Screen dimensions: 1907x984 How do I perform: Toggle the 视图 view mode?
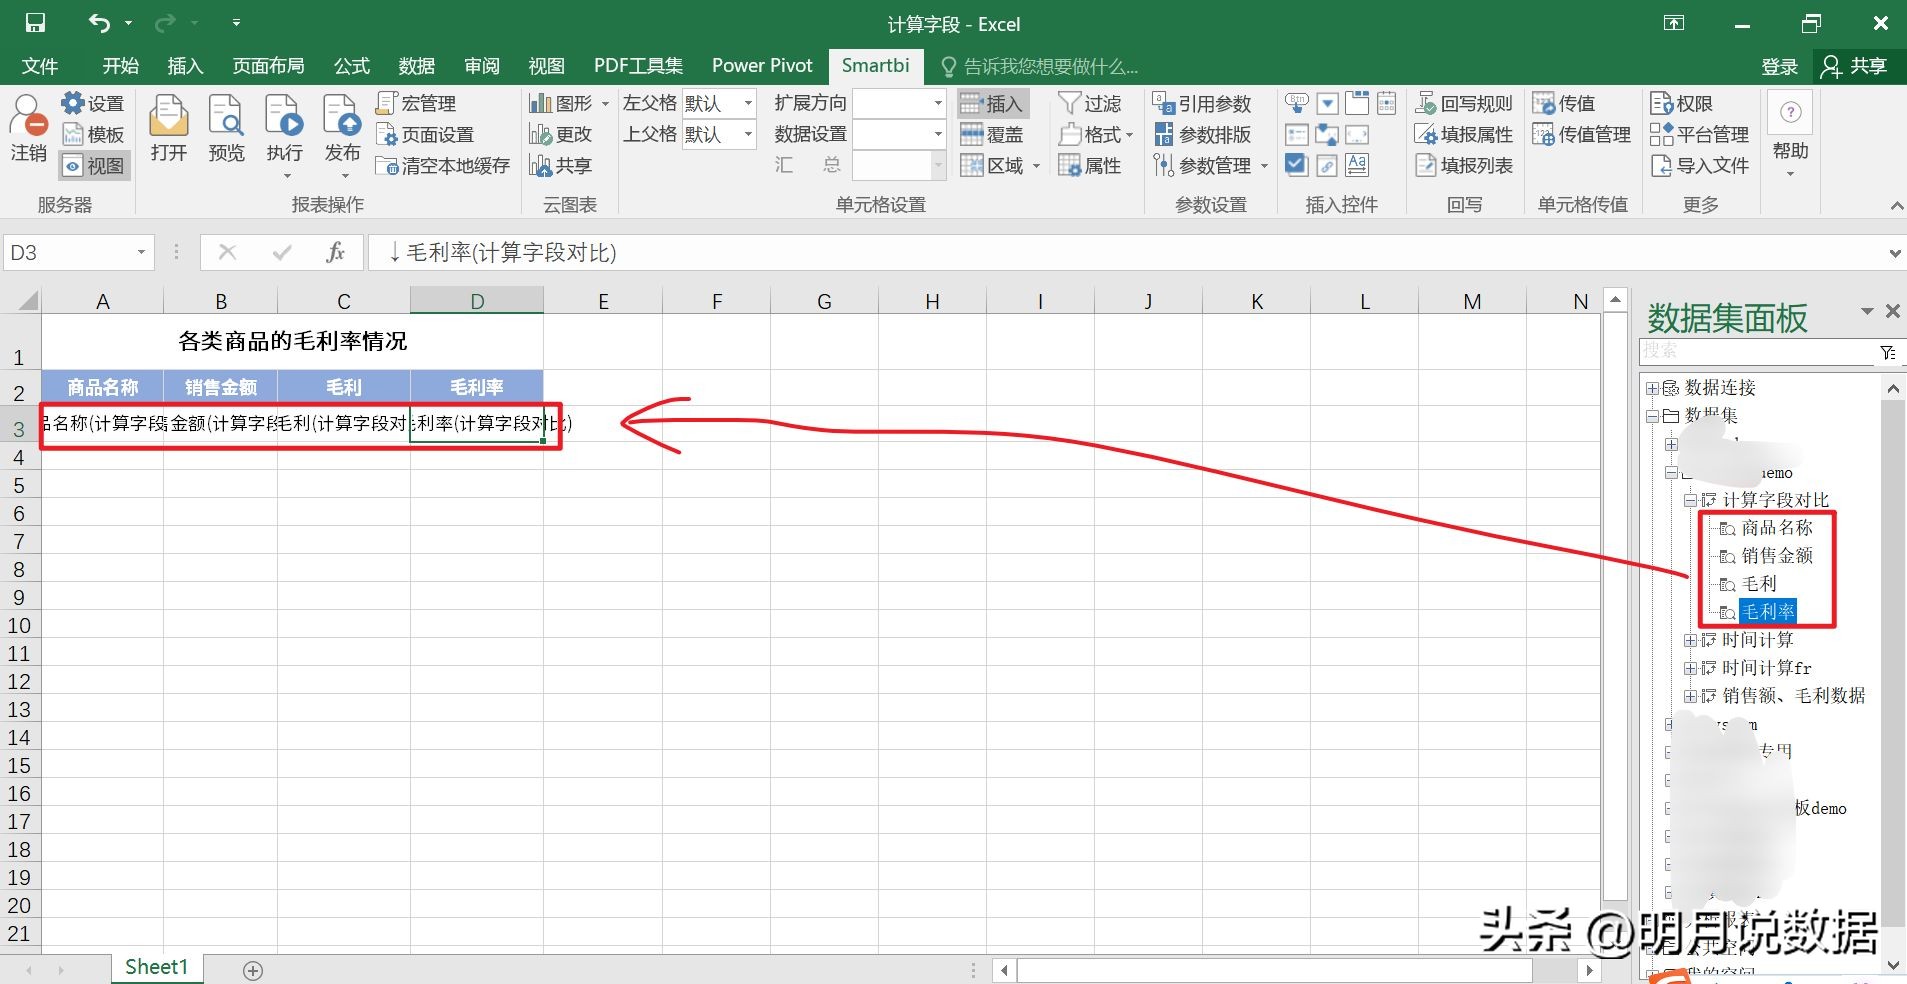coord(93,166)
